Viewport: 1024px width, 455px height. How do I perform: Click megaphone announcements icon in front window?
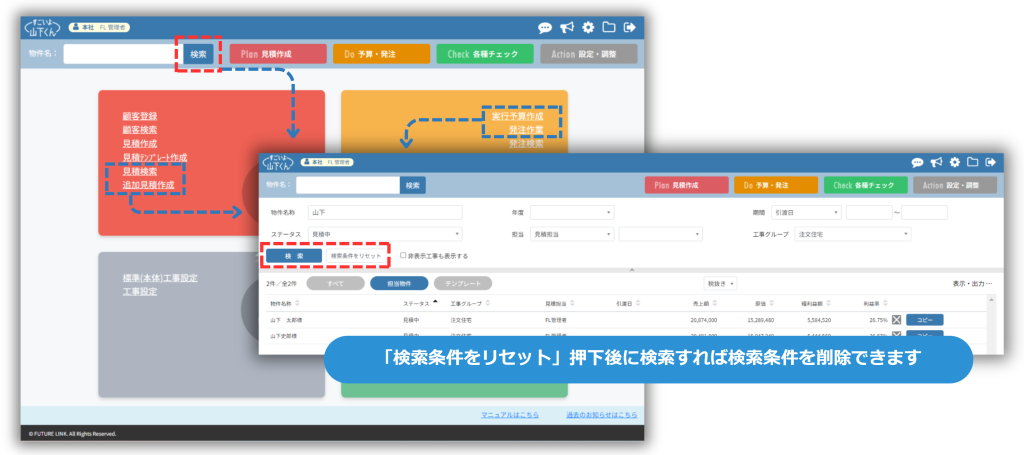[x=936, y=162]
